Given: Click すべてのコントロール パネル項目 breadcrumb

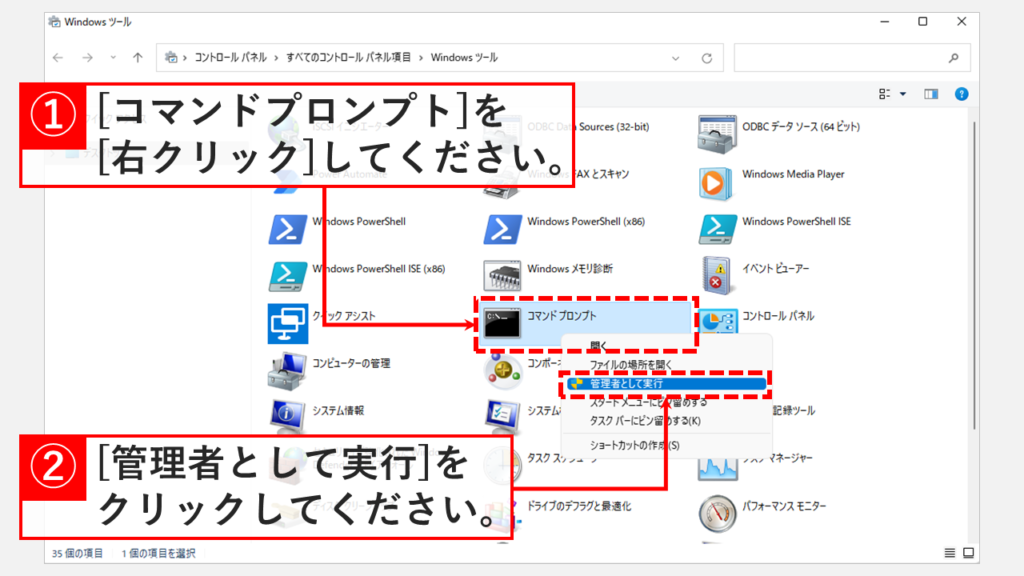Looking at the screenshot, I should [x=349, y=57].
